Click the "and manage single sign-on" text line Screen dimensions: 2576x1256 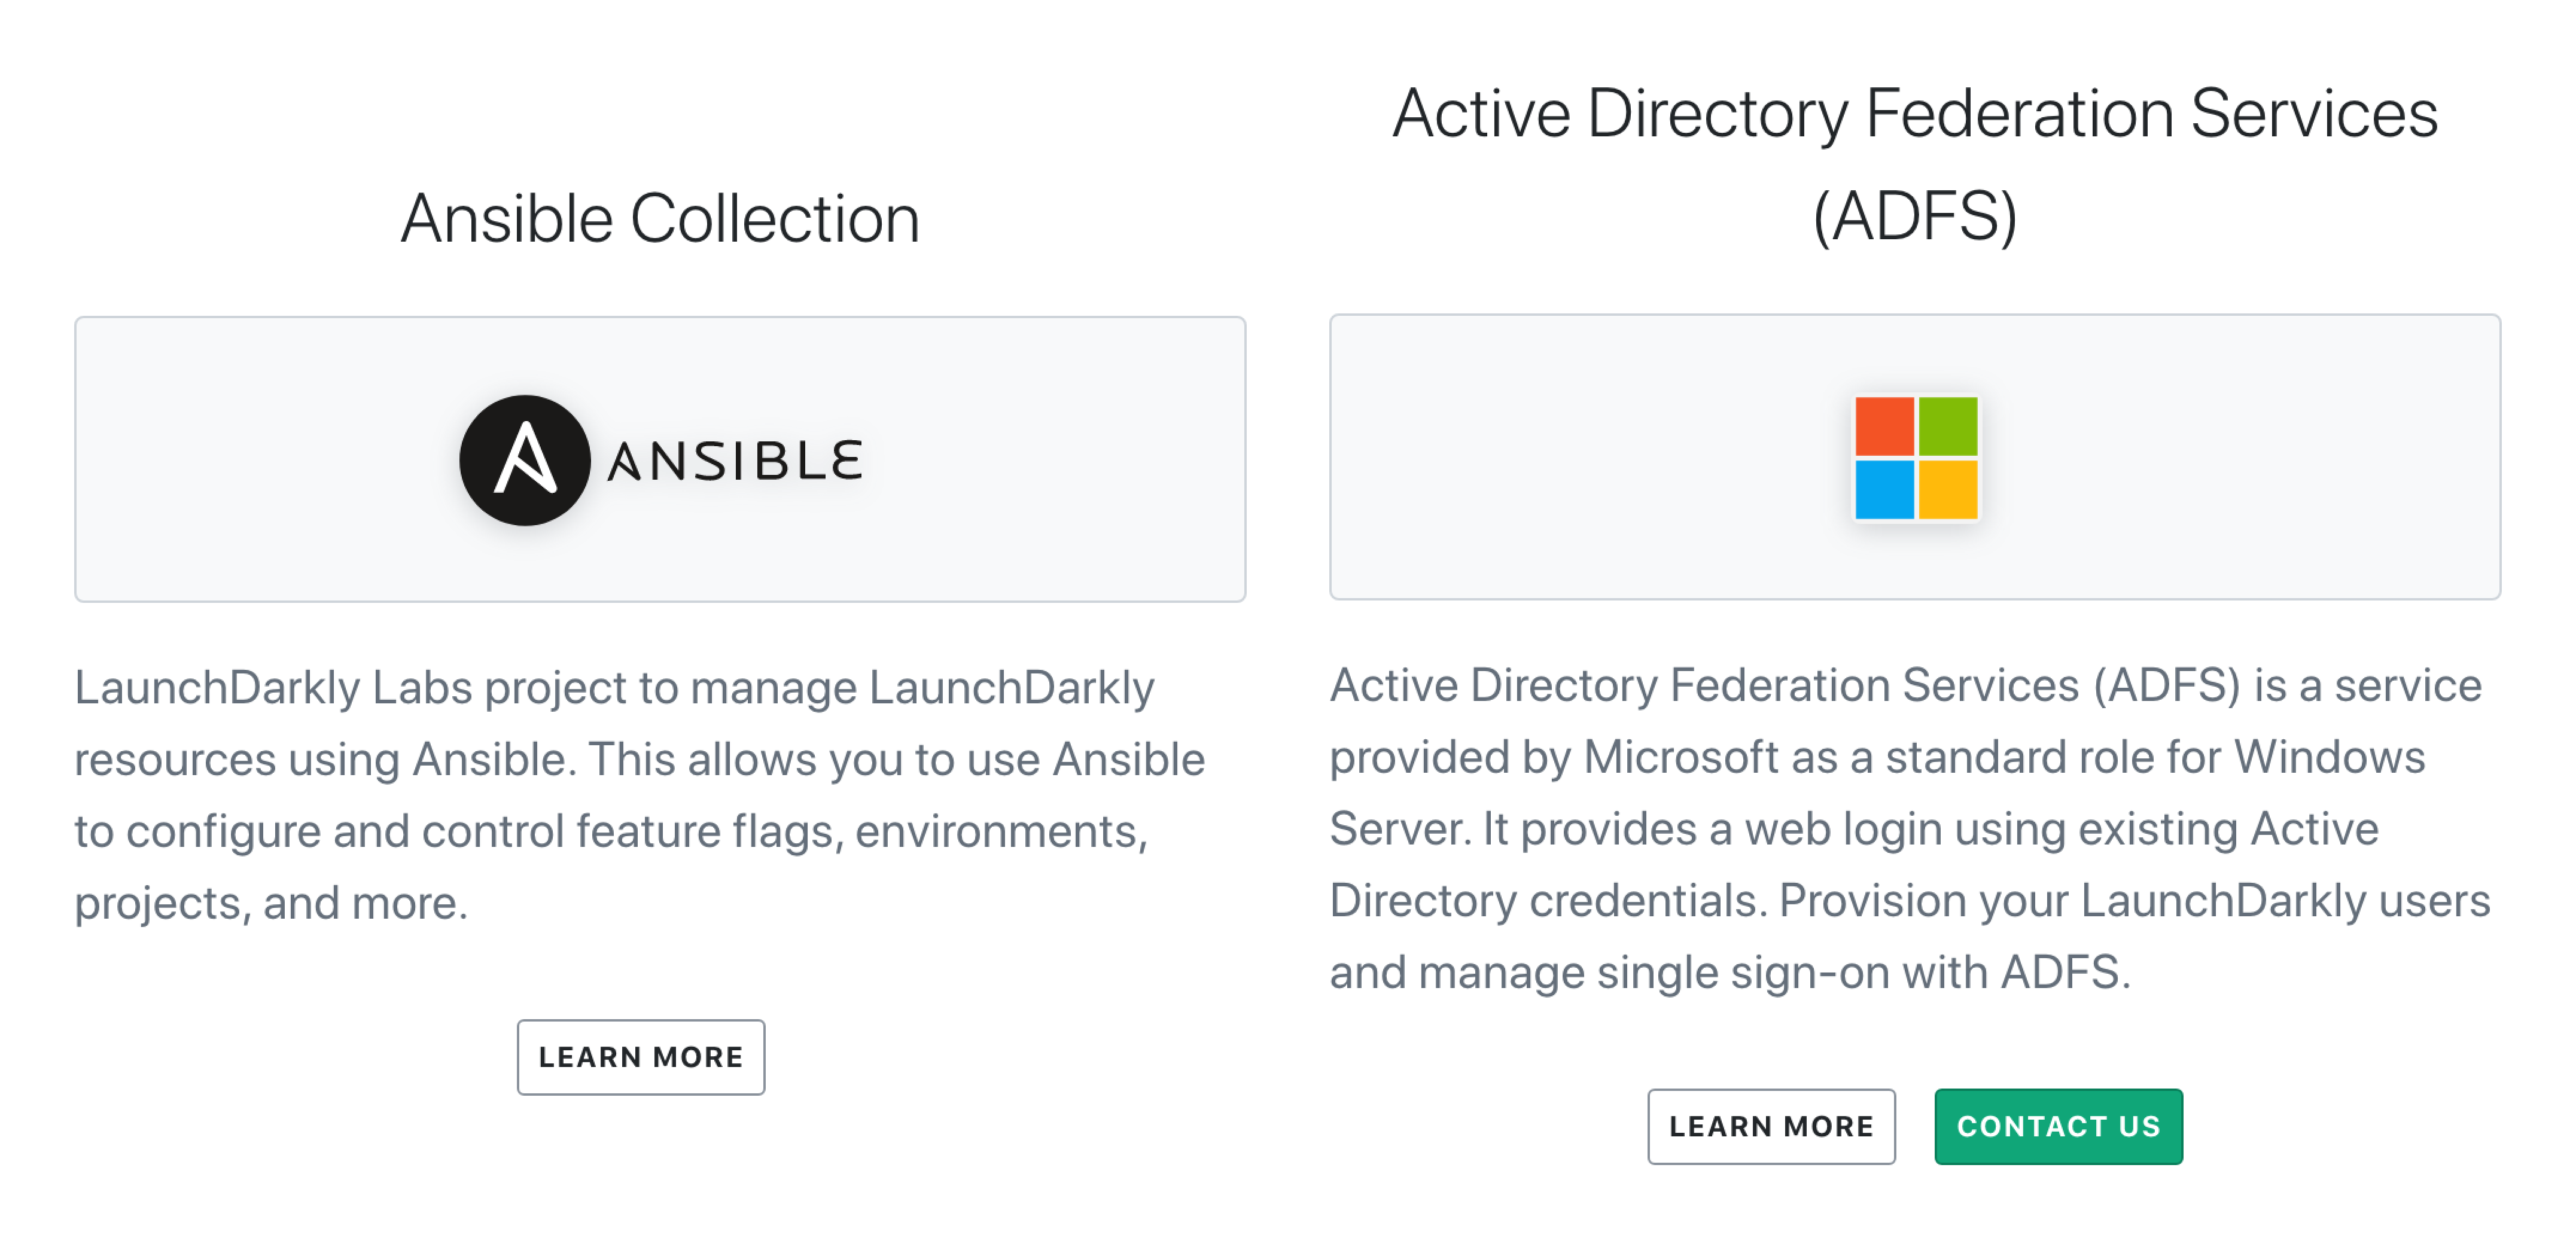coord(1730,972)
